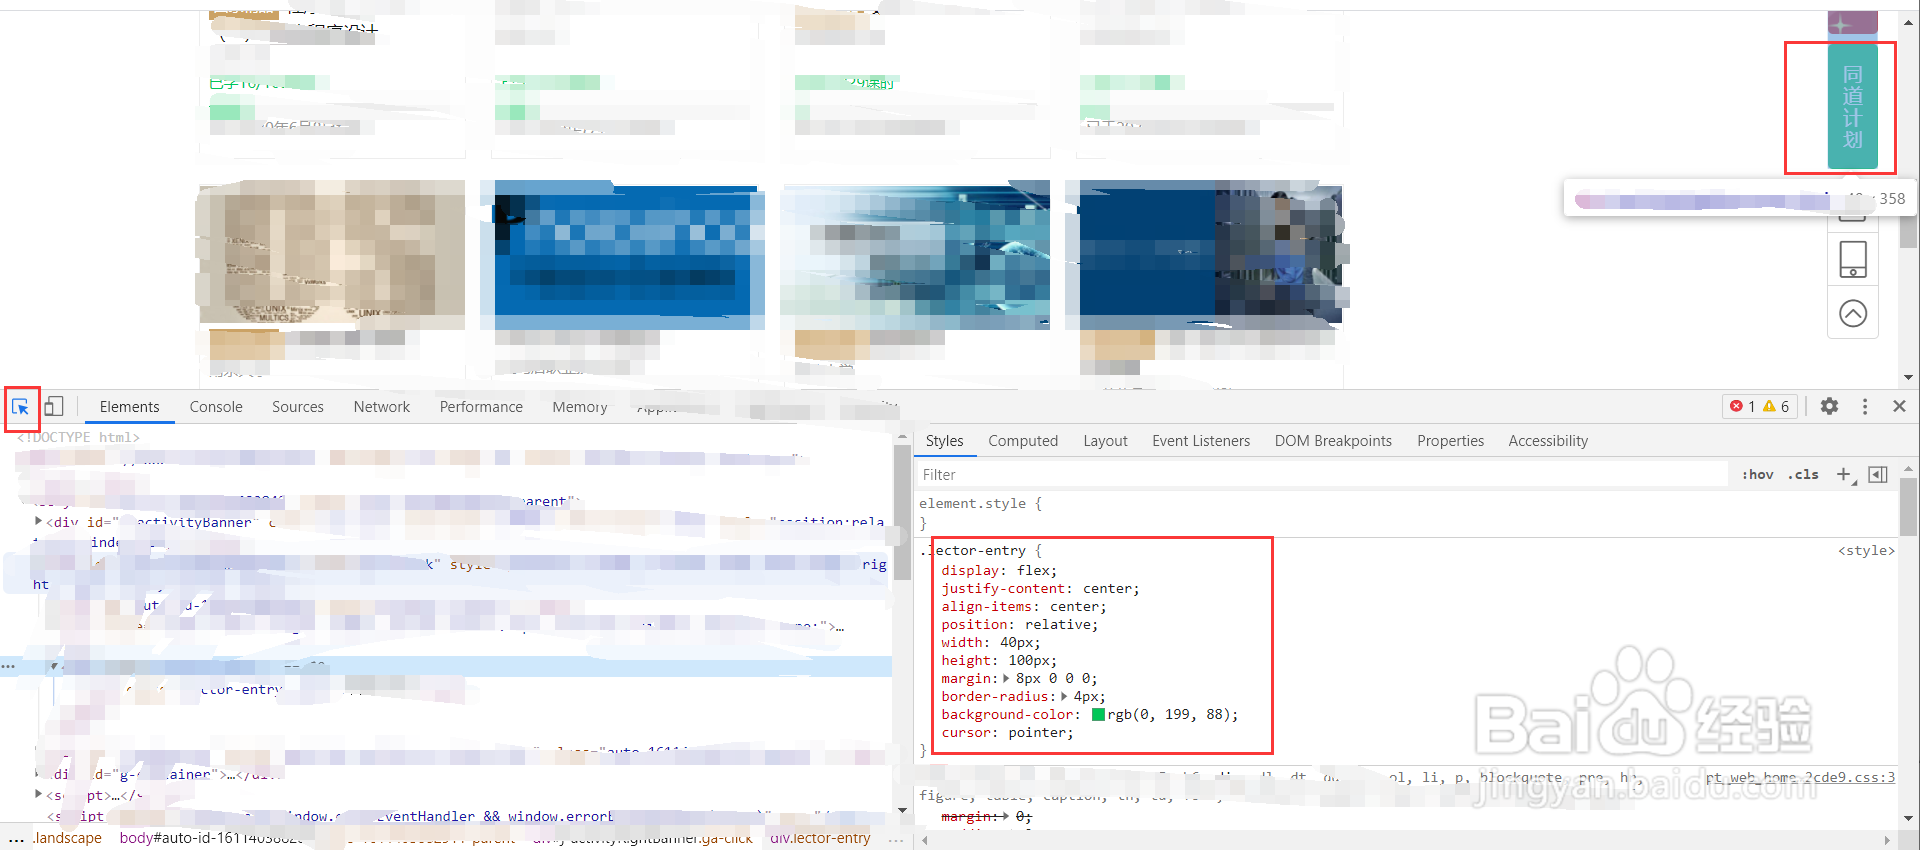Select the Styles sub-tab
1920x850 pixels.
[944, 441]
